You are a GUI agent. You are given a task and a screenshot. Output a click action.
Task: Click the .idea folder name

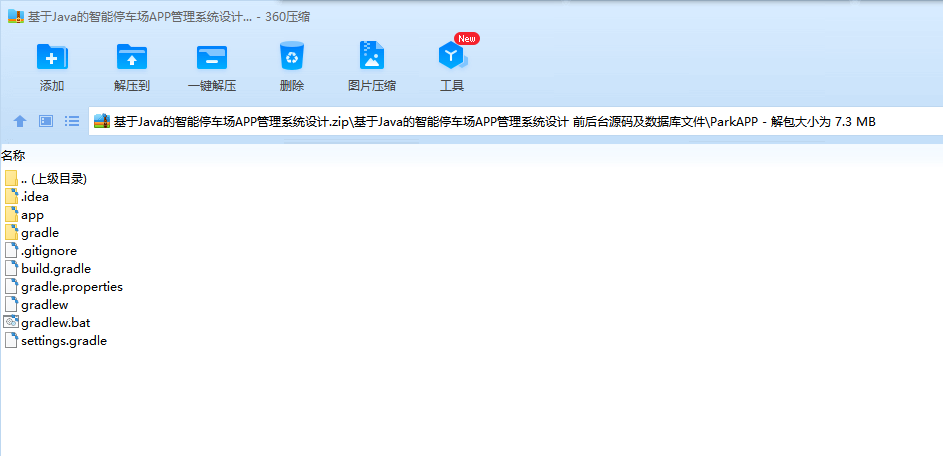pos(35,197)
